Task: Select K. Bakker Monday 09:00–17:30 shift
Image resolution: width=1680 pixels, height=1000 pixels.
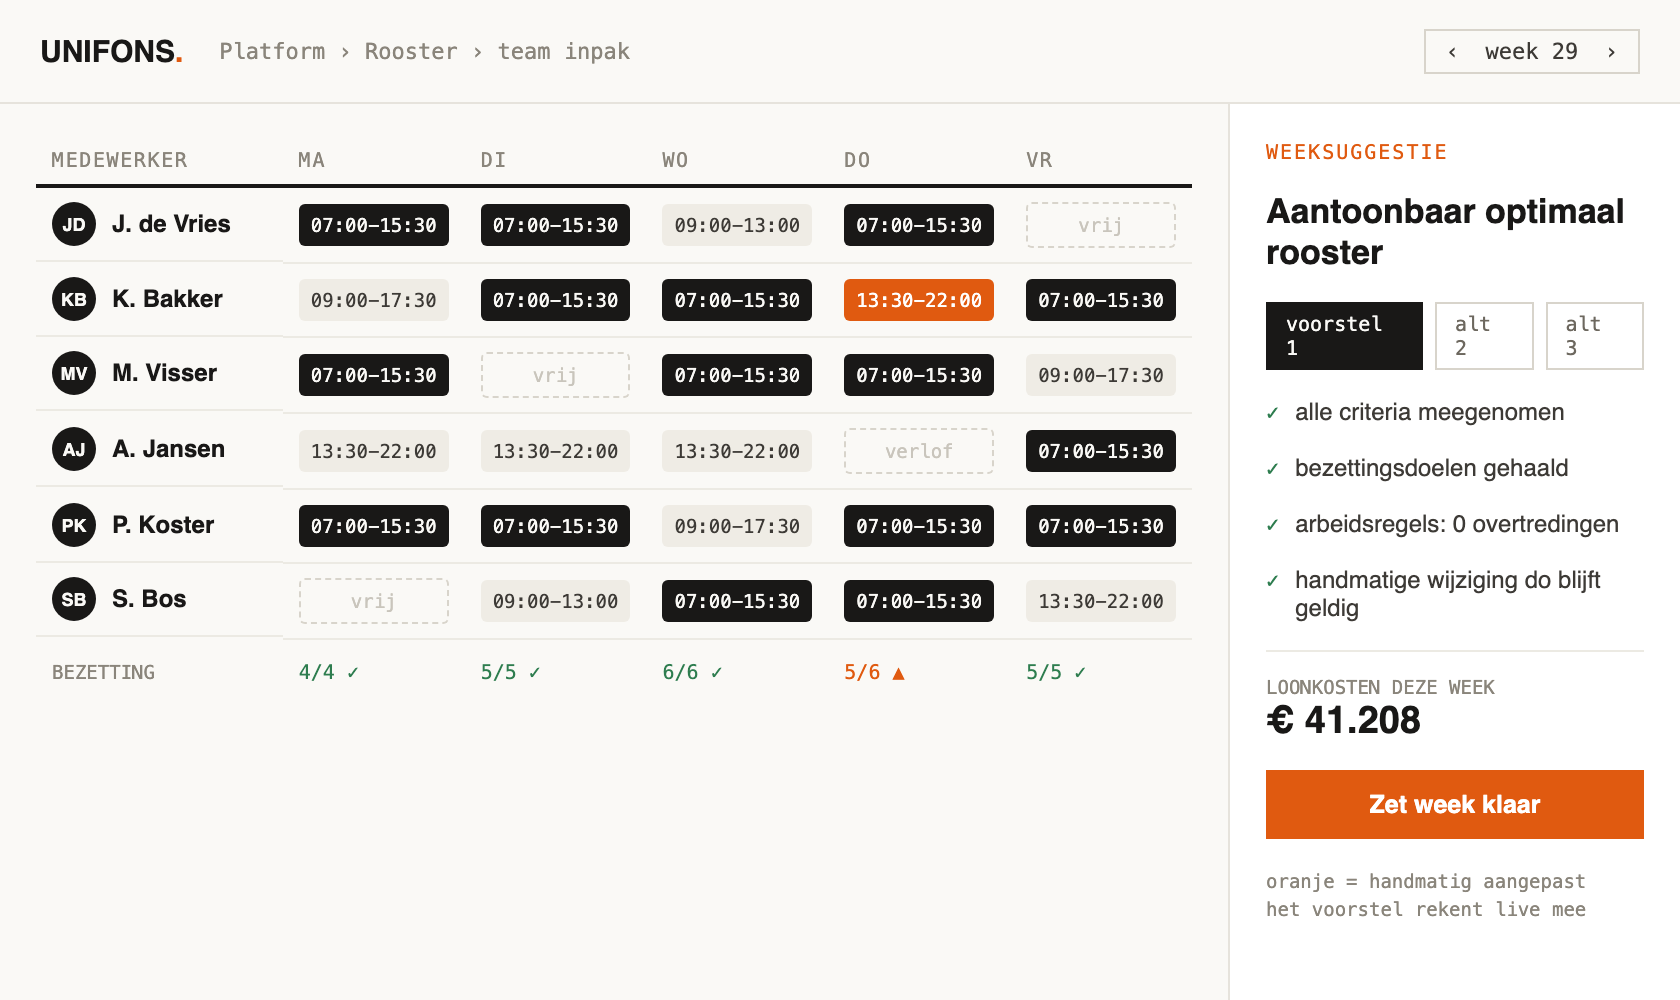Action: point(374,300)
